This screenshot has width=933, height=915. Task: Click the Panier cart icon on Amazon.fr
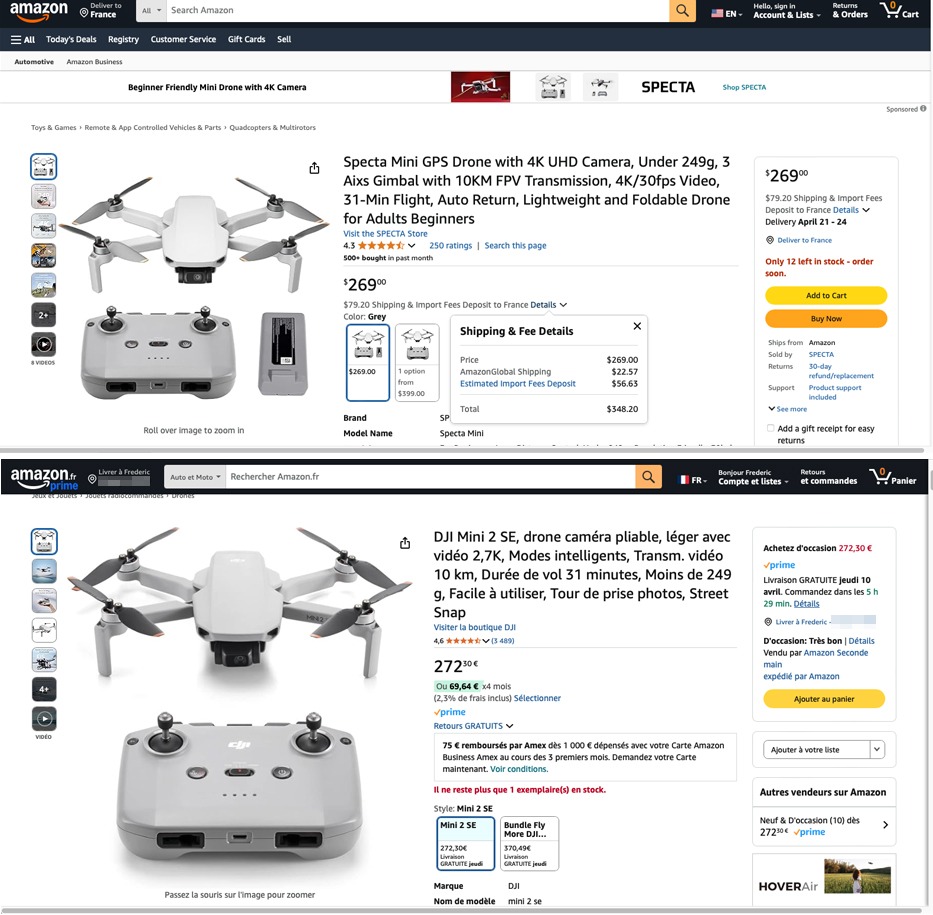[893, 477]
